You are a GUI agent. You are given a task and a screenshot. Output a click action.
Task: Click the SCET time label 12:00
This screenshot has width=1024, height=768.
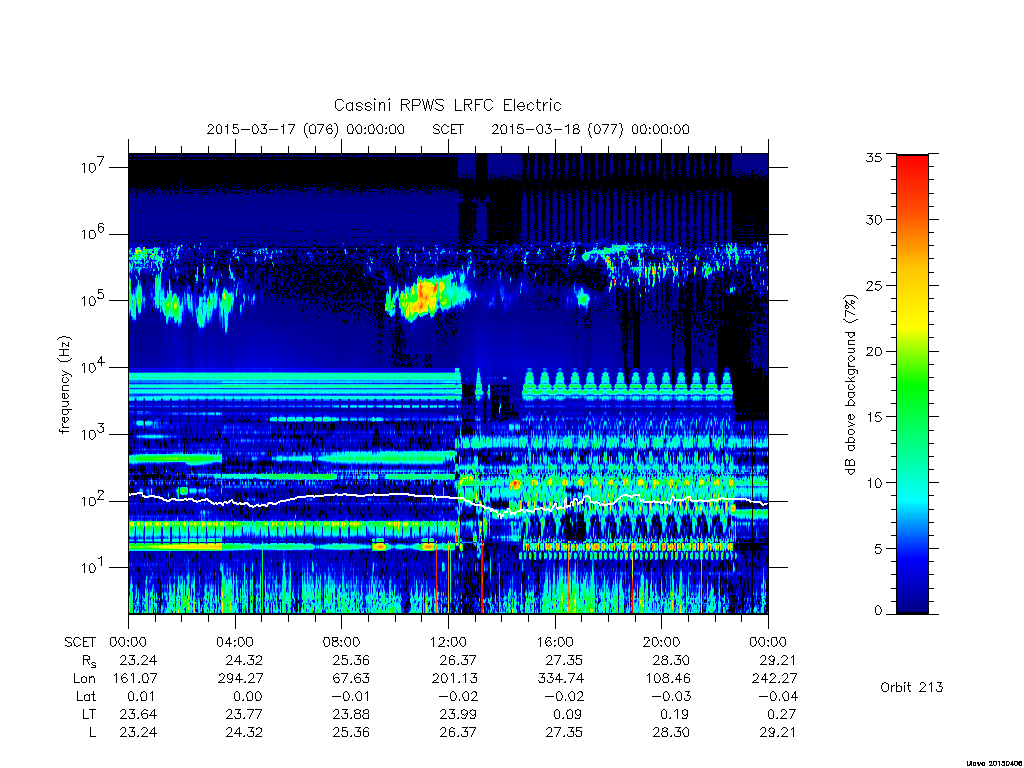click(x=448, y=642)
